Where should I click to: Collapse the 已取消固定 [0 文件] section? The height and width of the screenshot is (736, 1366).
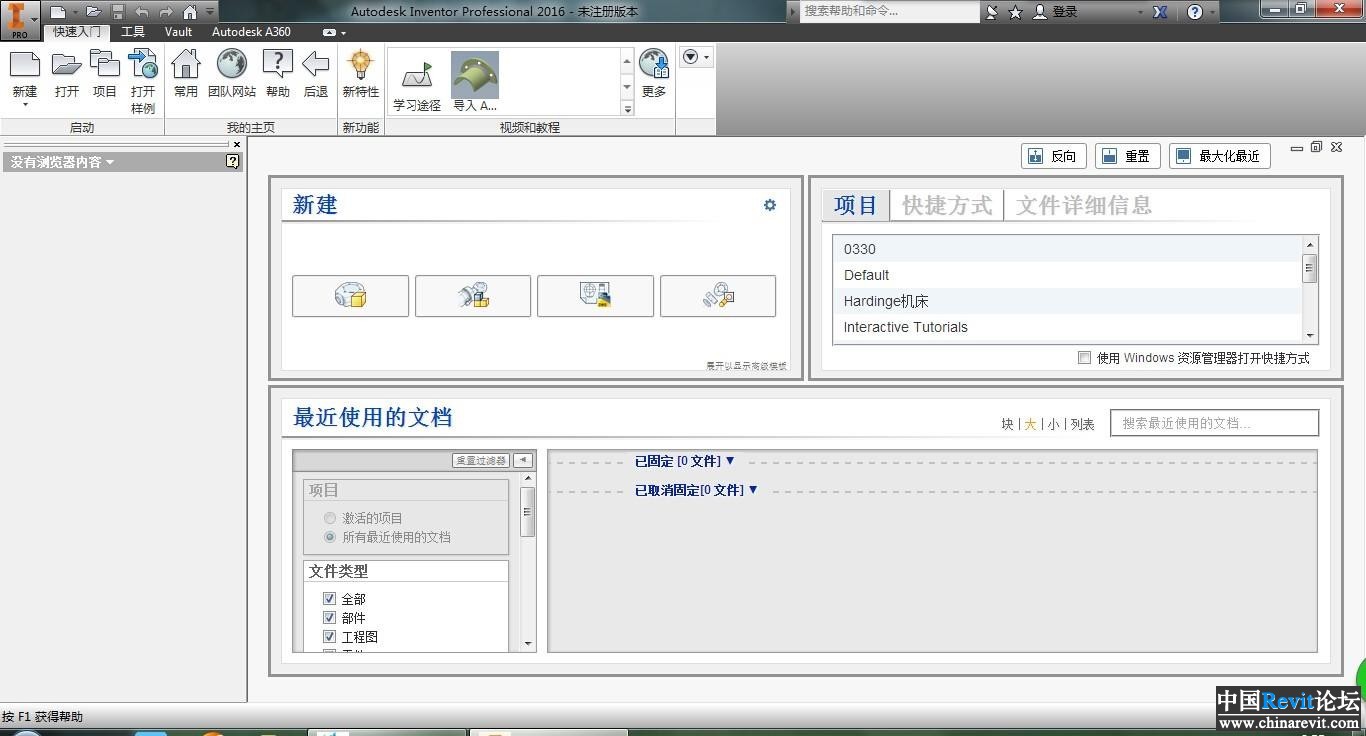753,490
